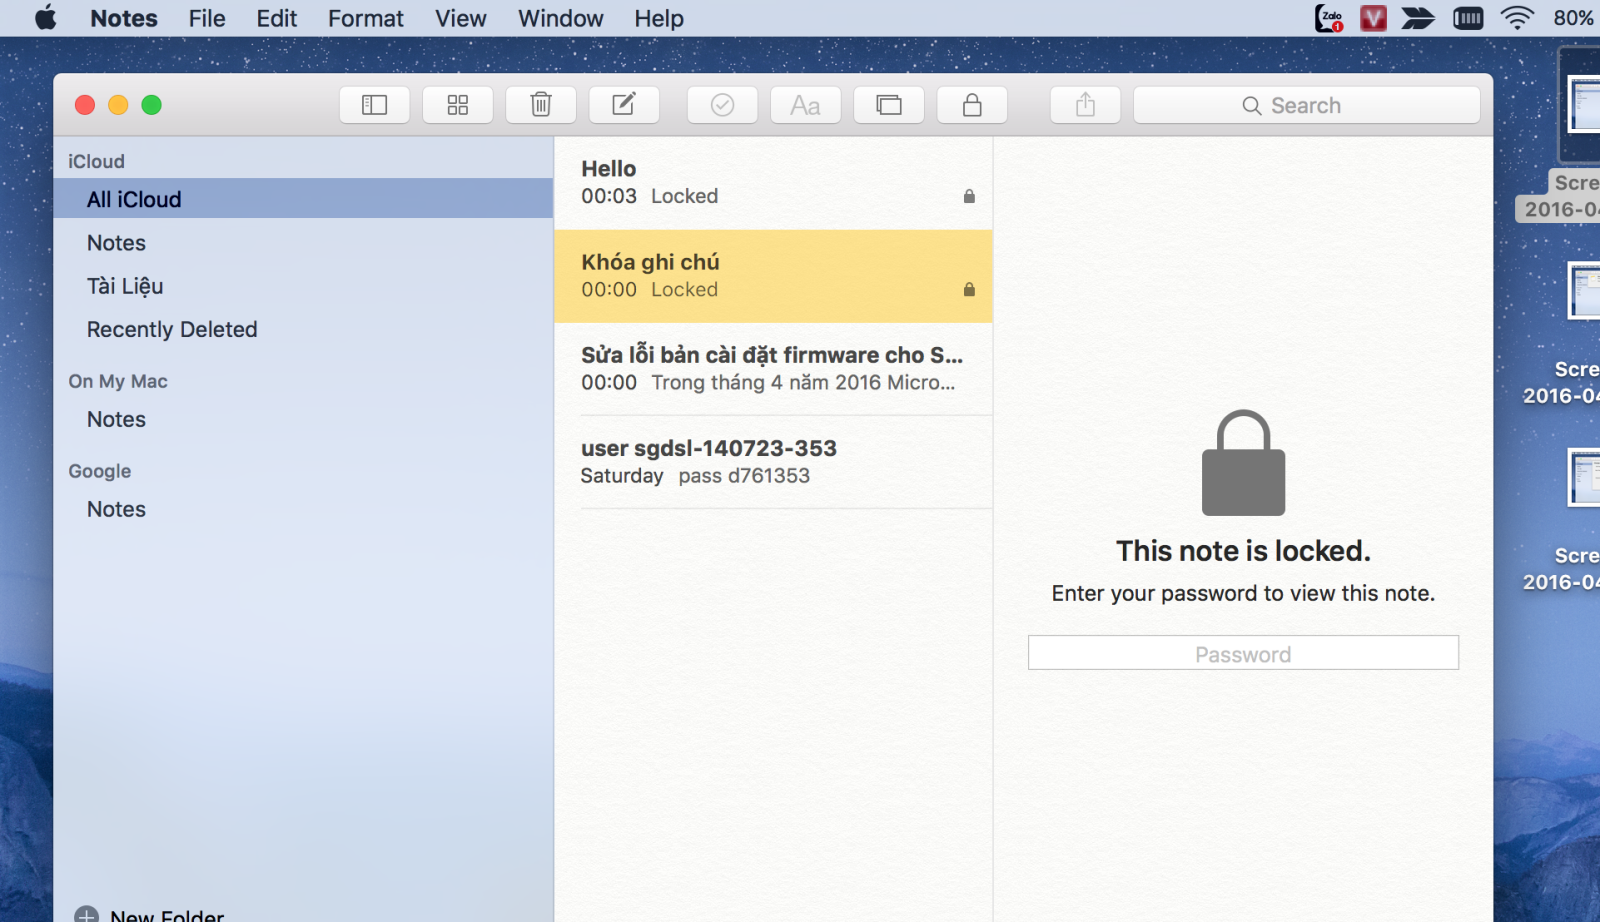The width and height of the screenshot is (1600, 922).
Task: Open the Window menu
Action: pos(560,18)
